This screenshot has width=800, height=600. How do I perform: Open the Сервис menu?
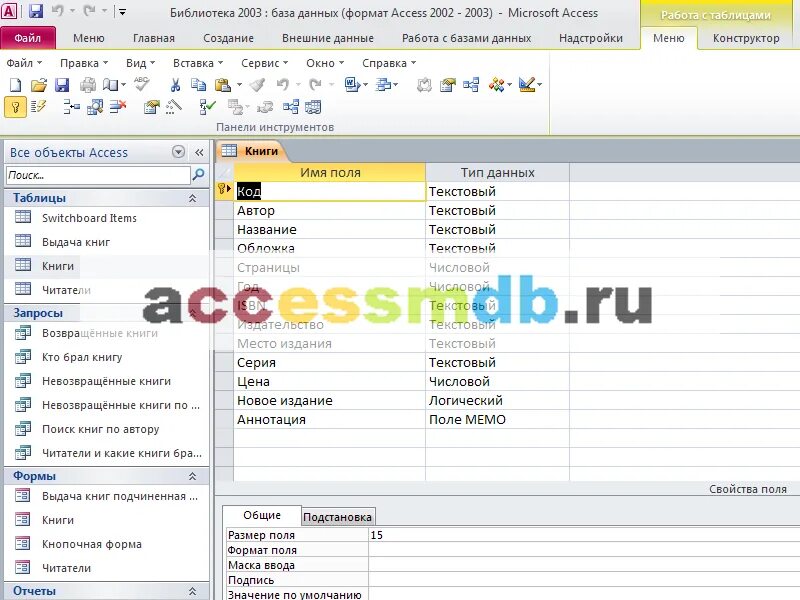[264, 63]
